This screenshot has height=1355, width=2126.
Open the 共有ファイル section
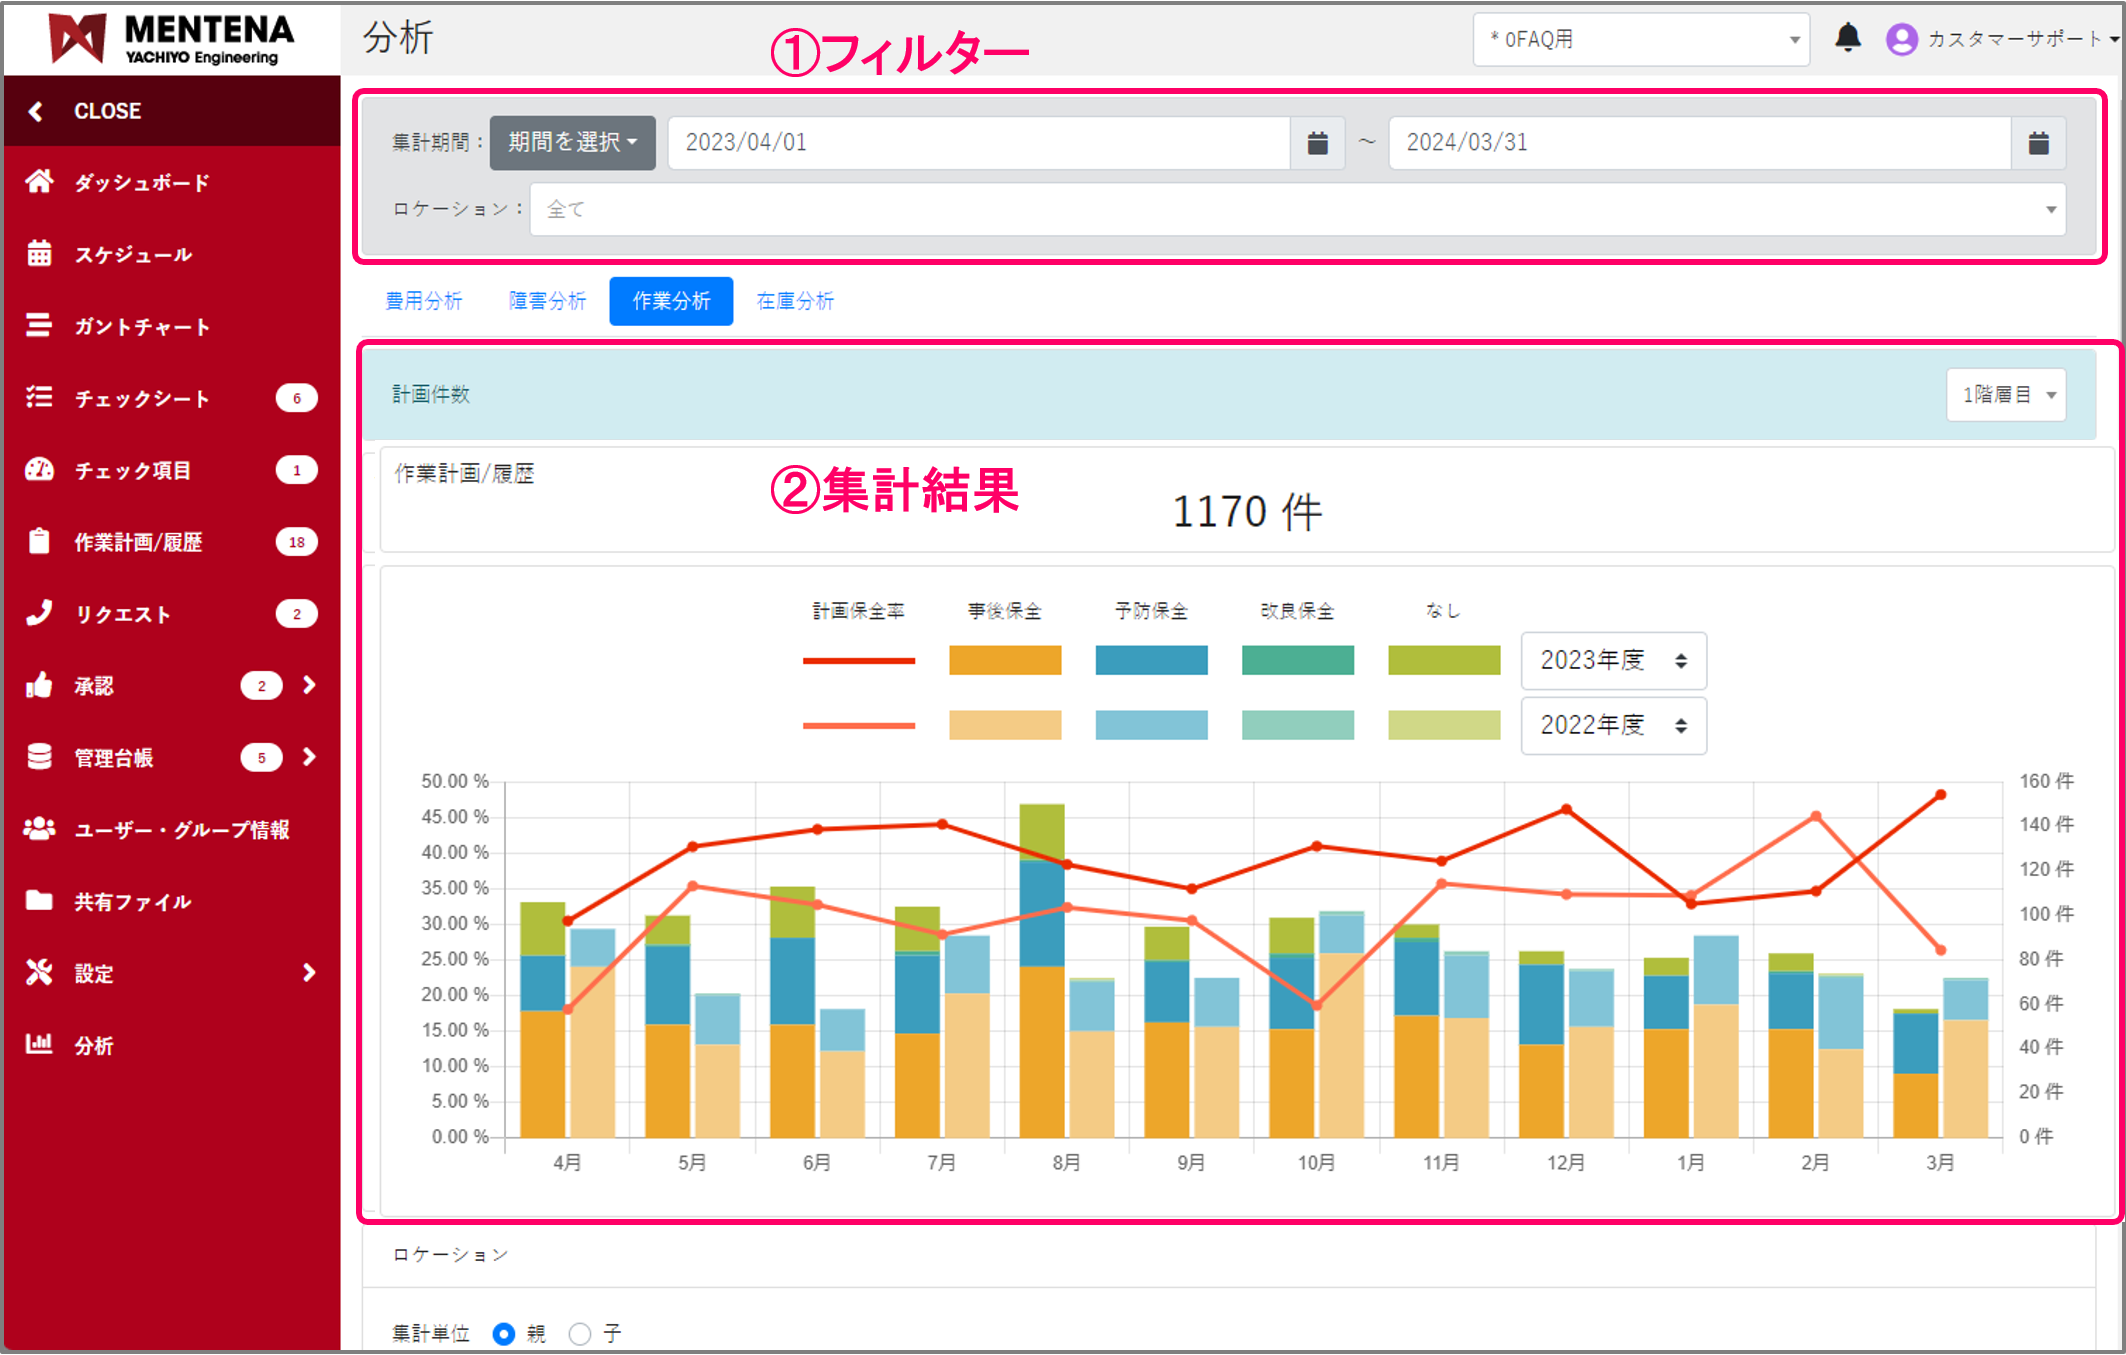[40, 901]
